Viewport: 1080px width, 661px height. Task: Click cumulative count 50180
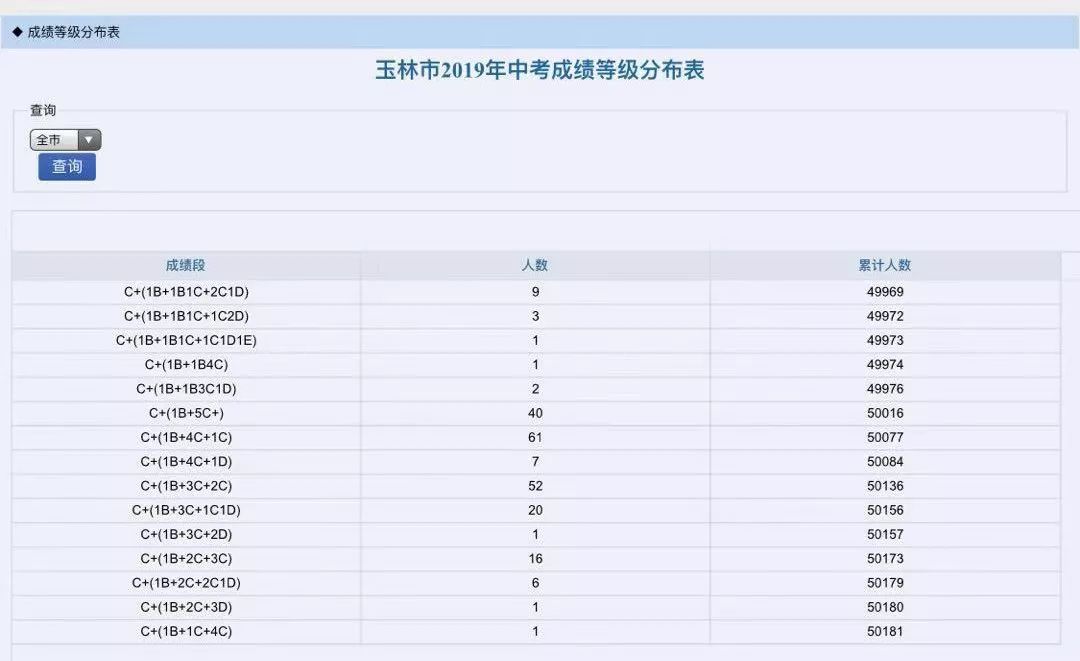point(885,607)
